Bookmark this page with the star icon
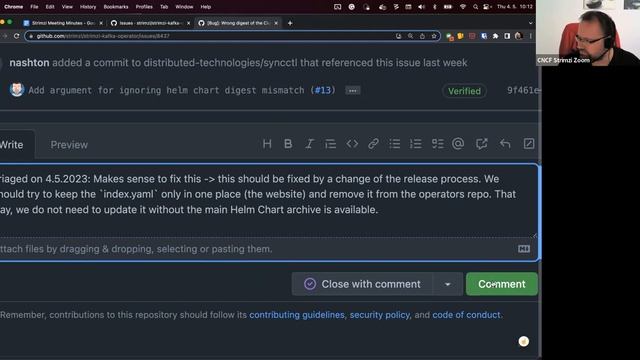Image resolution: width=640 pixels, height=360 pixels. [x=433, y=36]
